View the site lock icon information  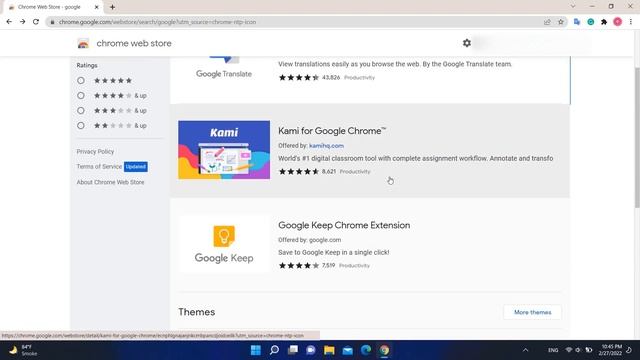[x=52, y=22]
